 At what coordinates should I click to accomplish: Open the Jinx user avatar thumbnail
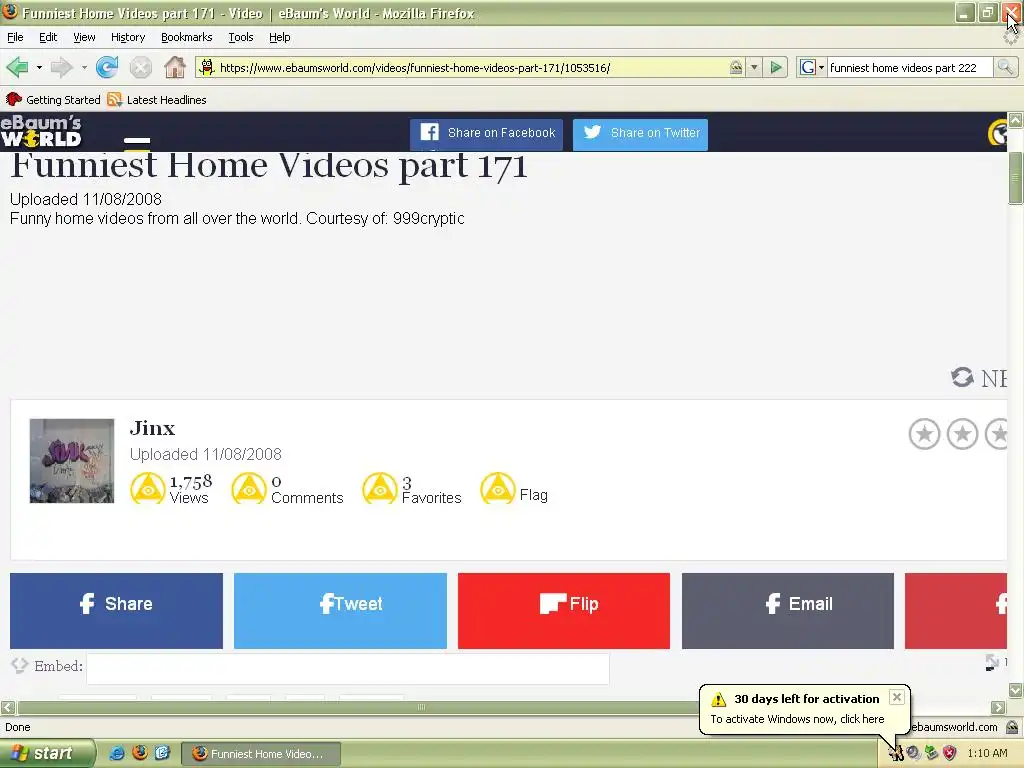pyautogui.click(x=72, y=461)
